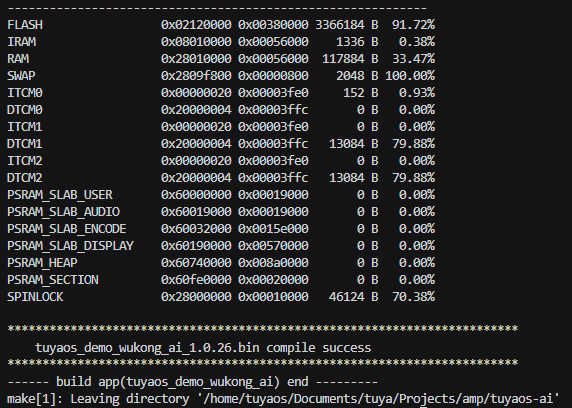Click the build app end line

pos(192,382)
